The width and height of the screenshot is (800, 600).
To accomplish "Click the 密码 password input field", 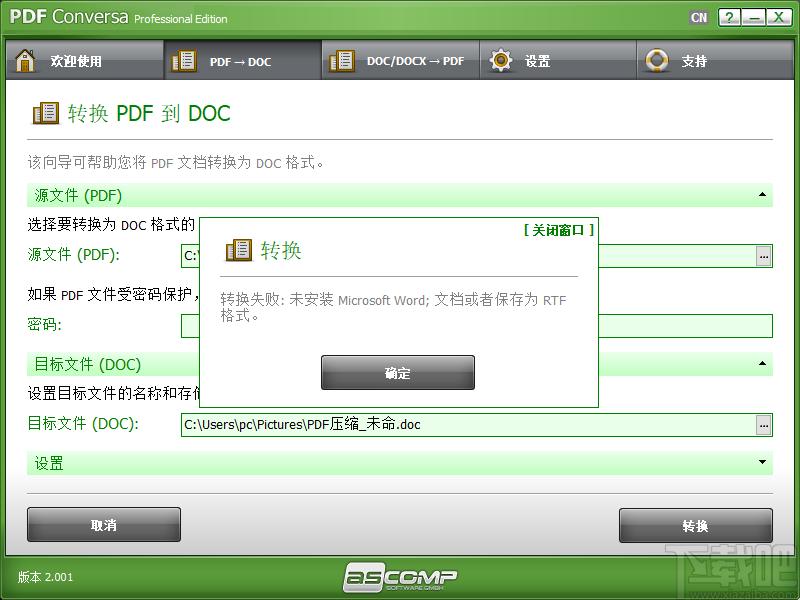I will click(685, 326).
